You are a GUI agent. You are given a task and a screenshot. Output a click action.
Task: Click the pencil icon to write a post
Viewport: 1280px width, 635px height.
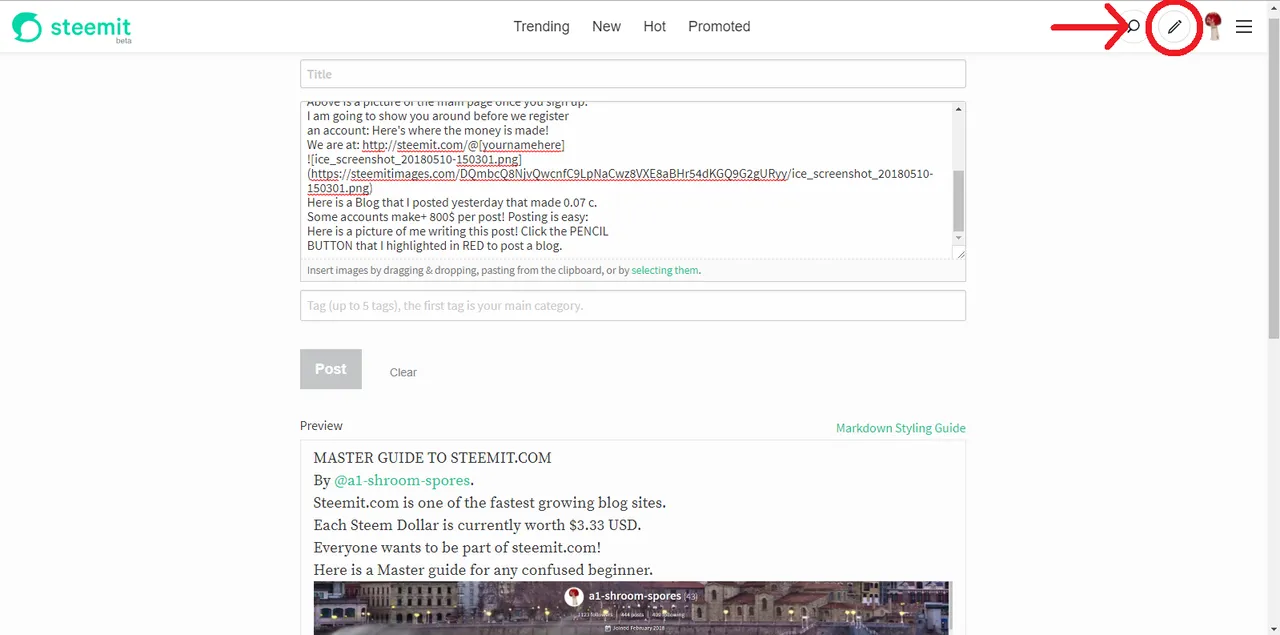coord(1174,27)
